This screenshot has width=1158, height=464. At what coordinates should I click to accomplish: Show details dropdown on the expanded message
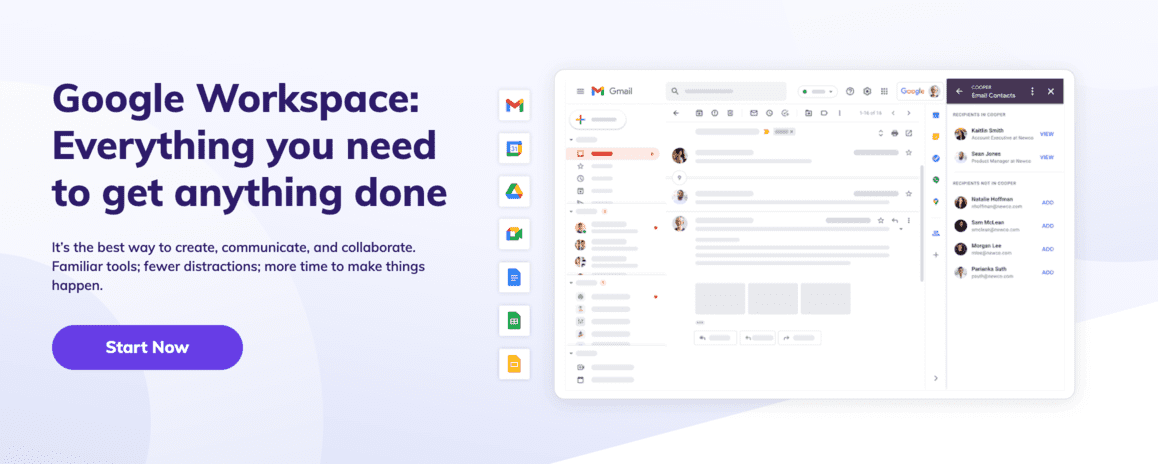(901, 230)
